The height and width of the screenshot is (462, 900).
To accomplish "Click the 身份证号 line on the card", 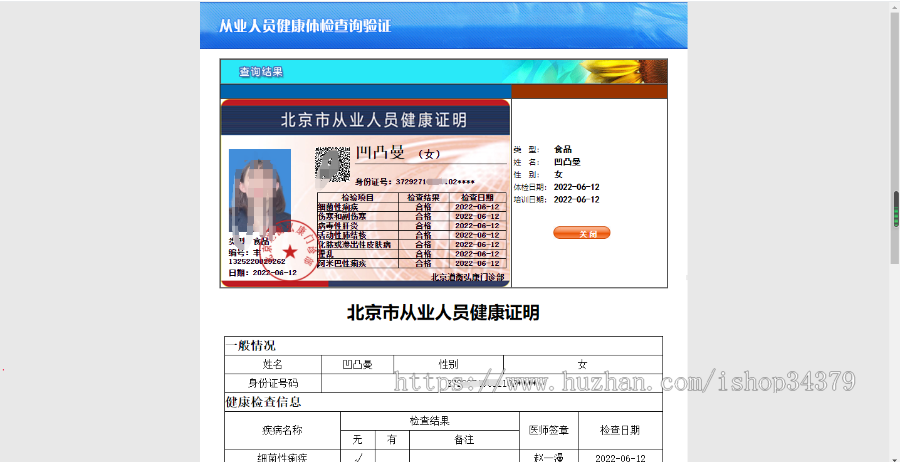I will click(x=415, y=182).
